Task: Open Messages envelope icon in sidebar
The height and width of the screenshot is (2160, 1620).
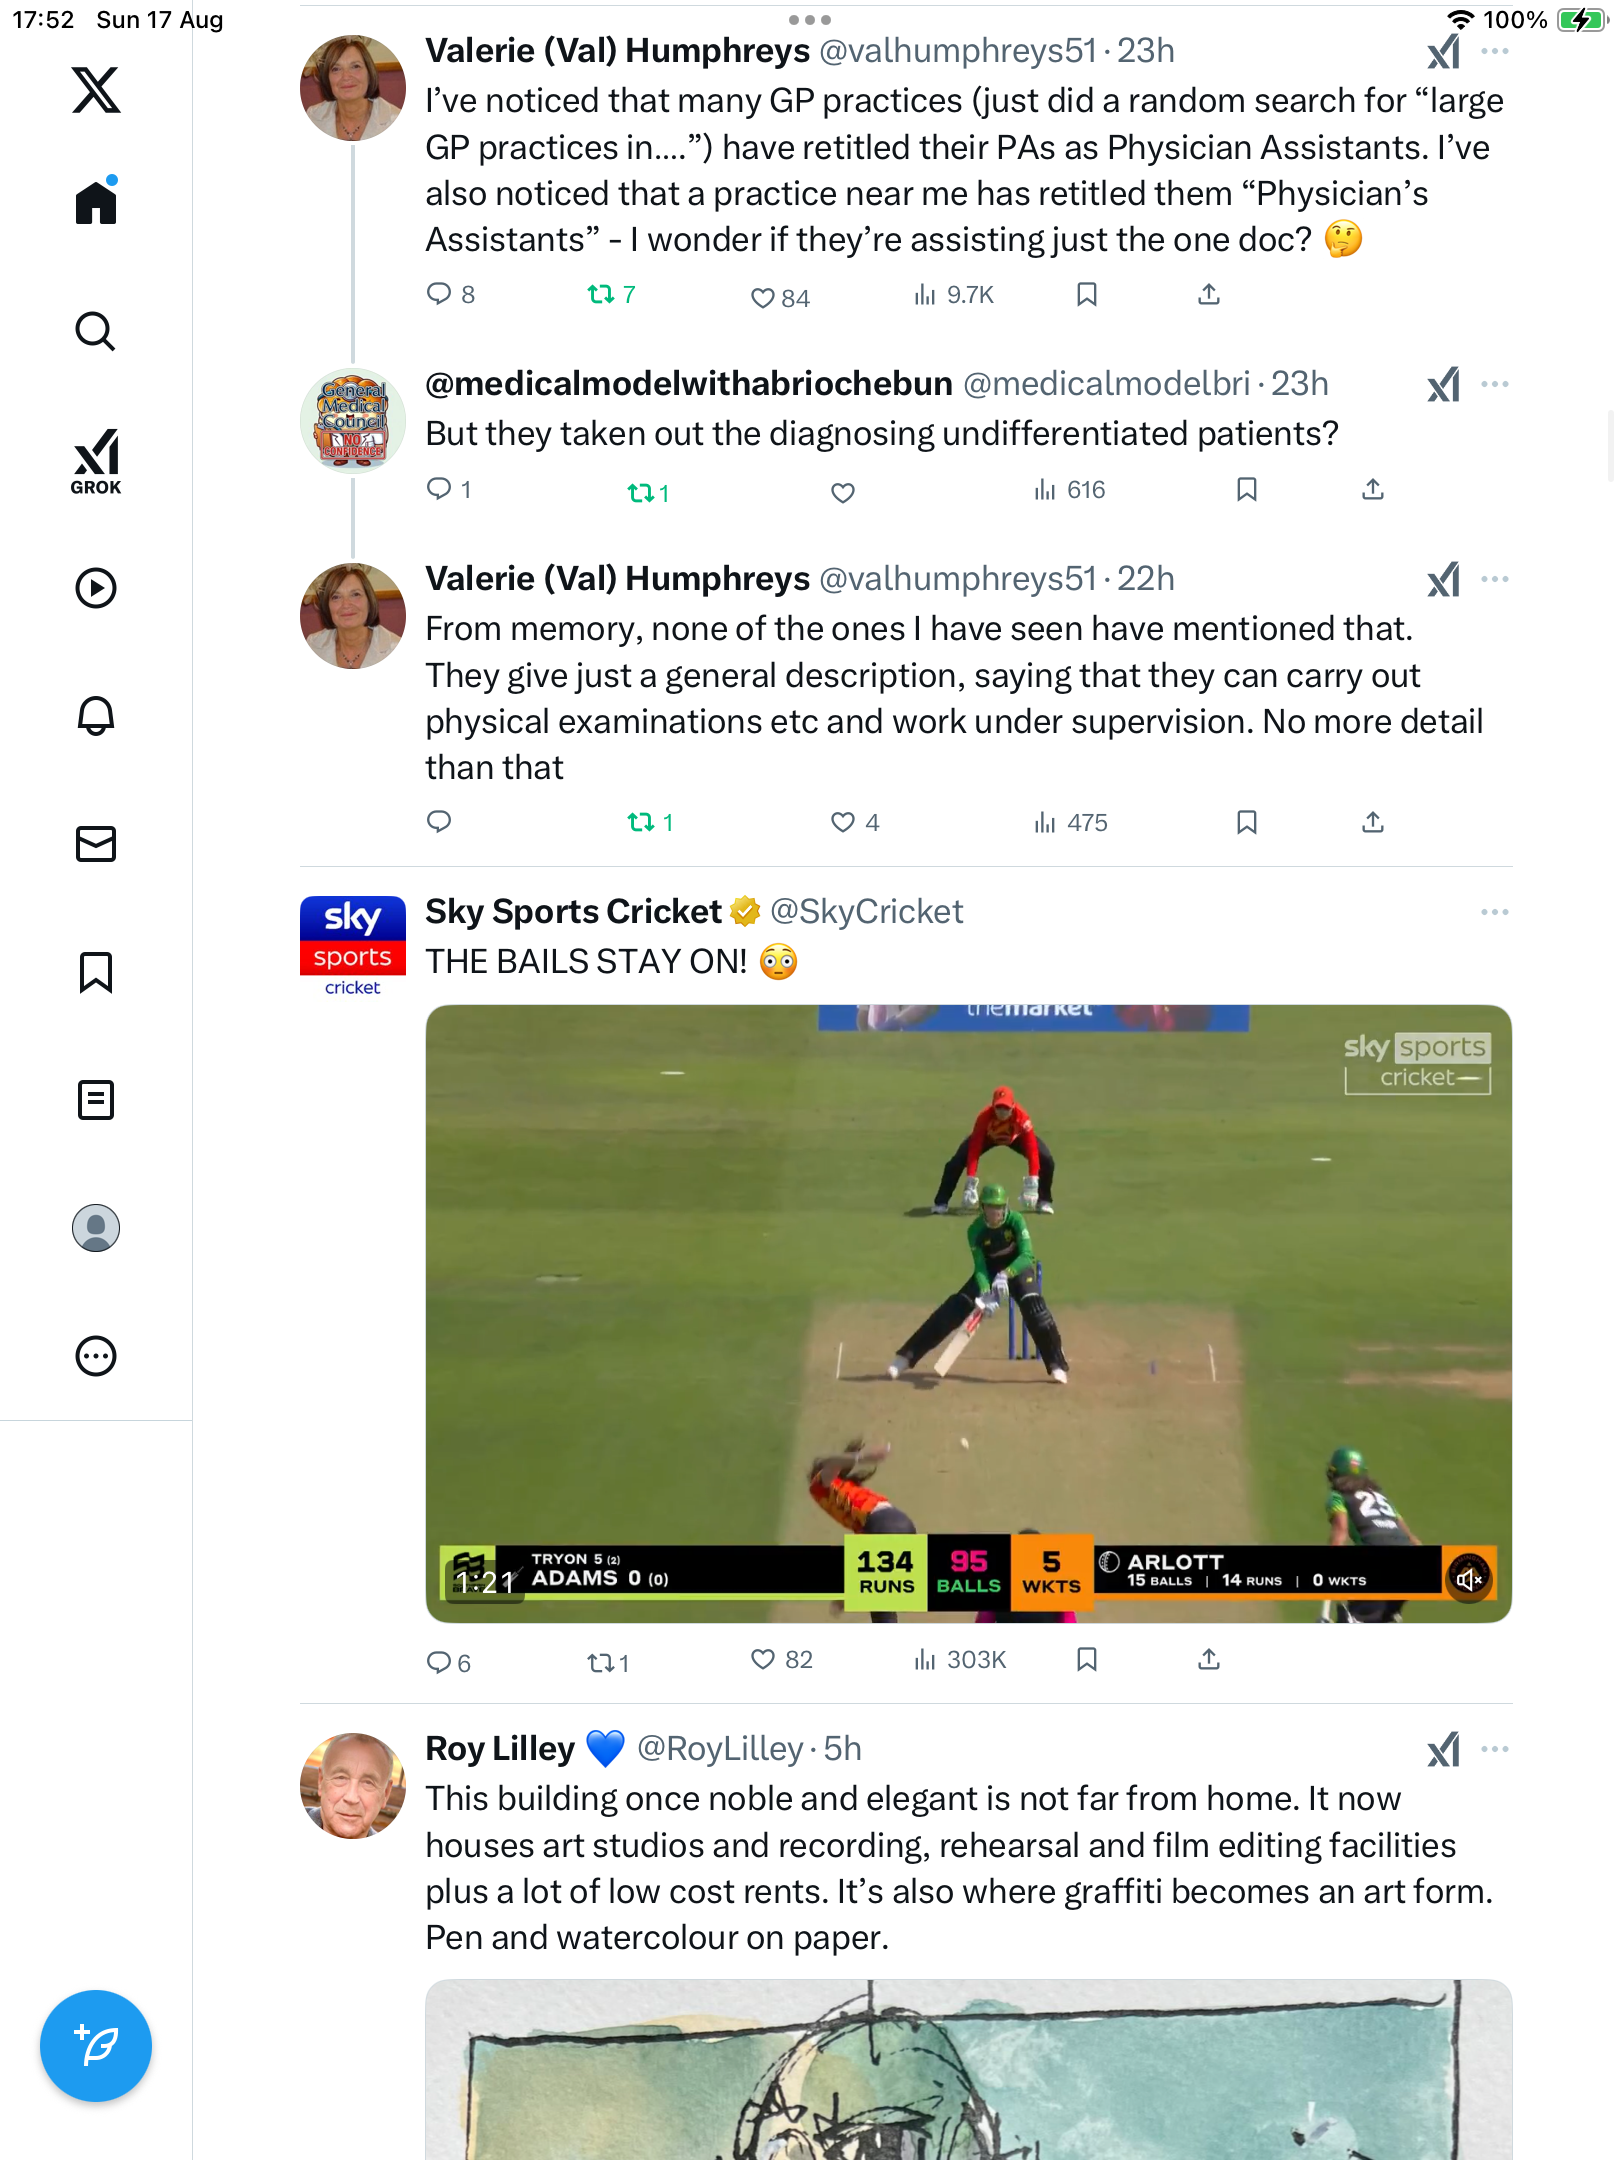Action: pos(96,844)
